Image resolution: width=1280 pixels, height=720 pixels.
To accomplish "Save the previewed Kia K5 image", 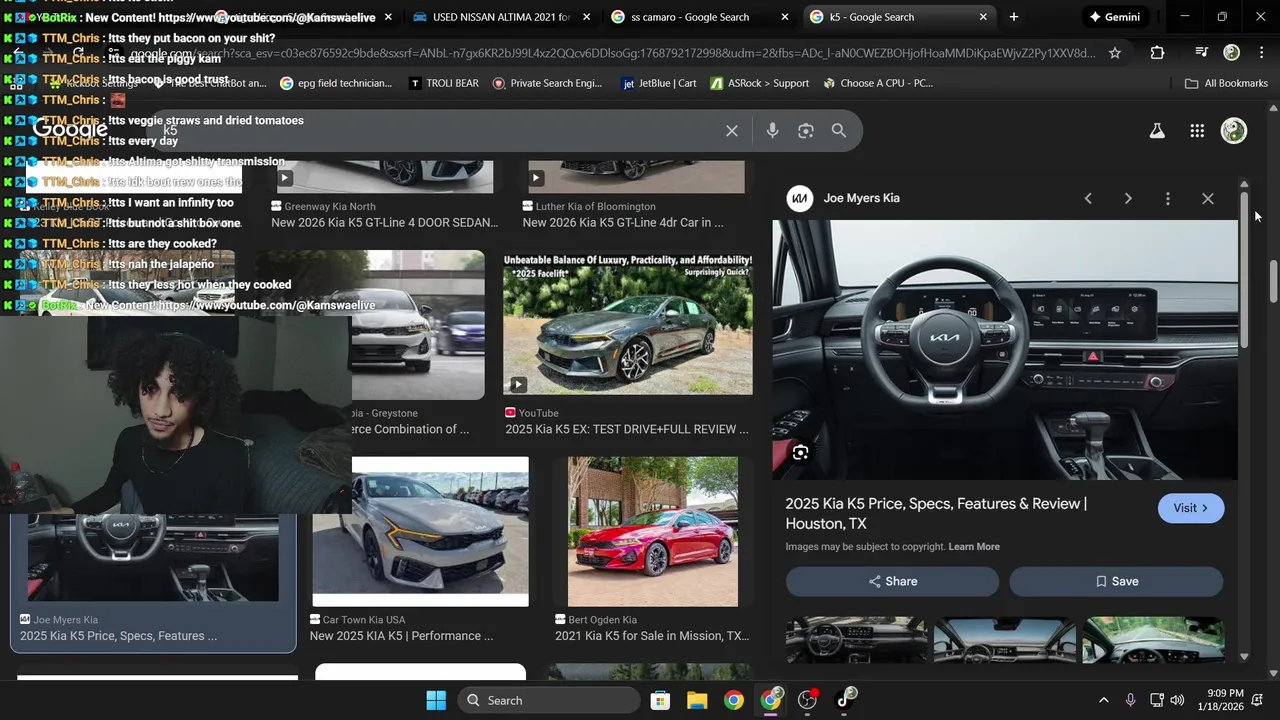I will click(x=1116, y=581).
